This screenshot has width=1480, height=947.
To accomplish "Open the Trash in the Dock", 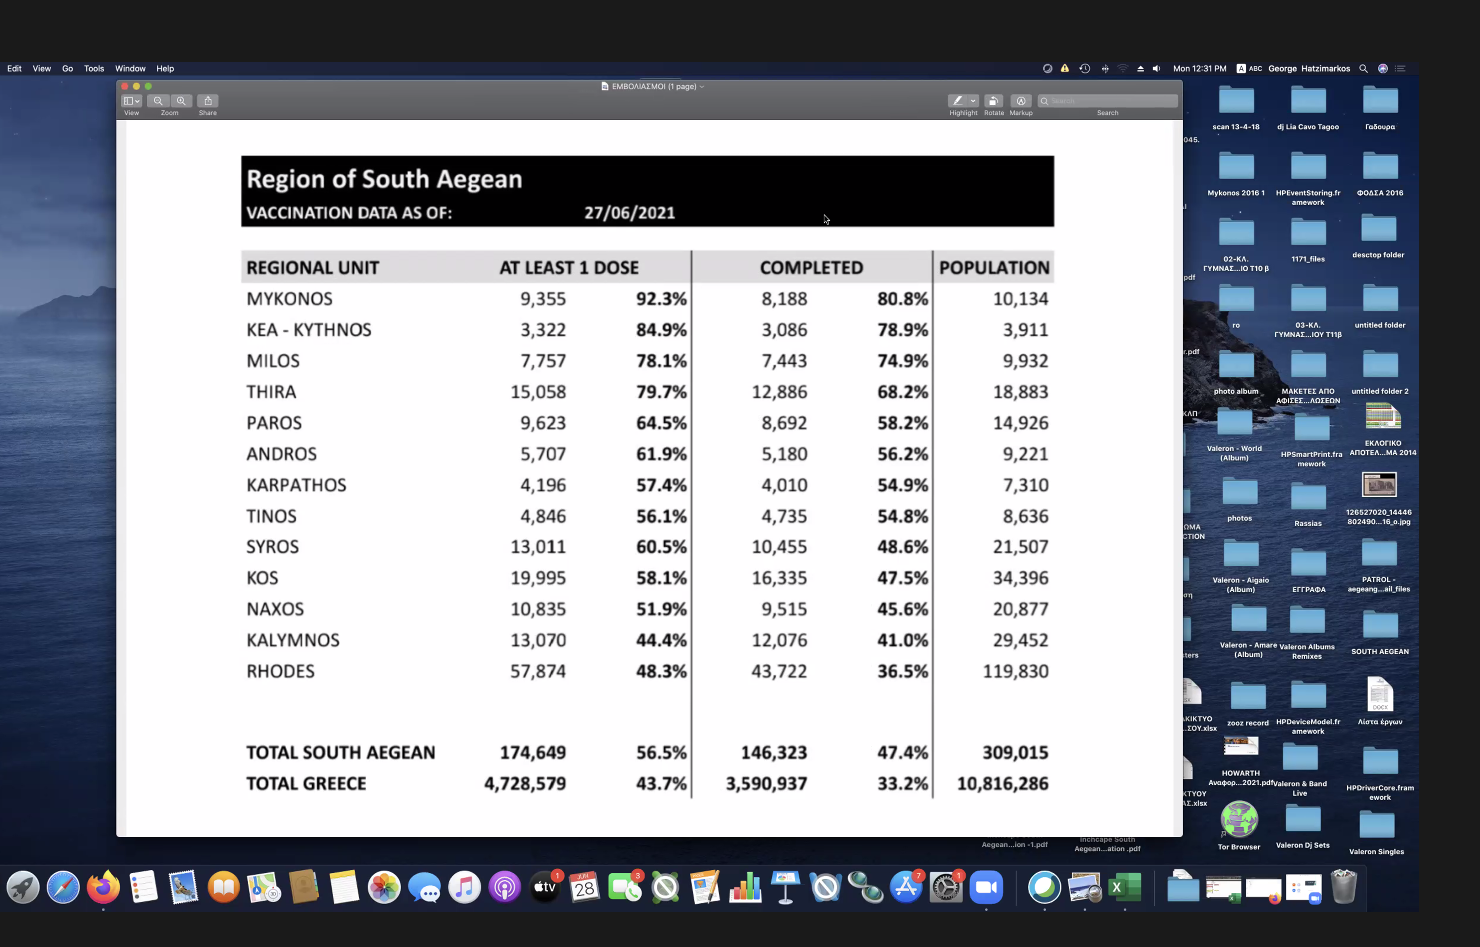I will click(x=1344, y=887).
